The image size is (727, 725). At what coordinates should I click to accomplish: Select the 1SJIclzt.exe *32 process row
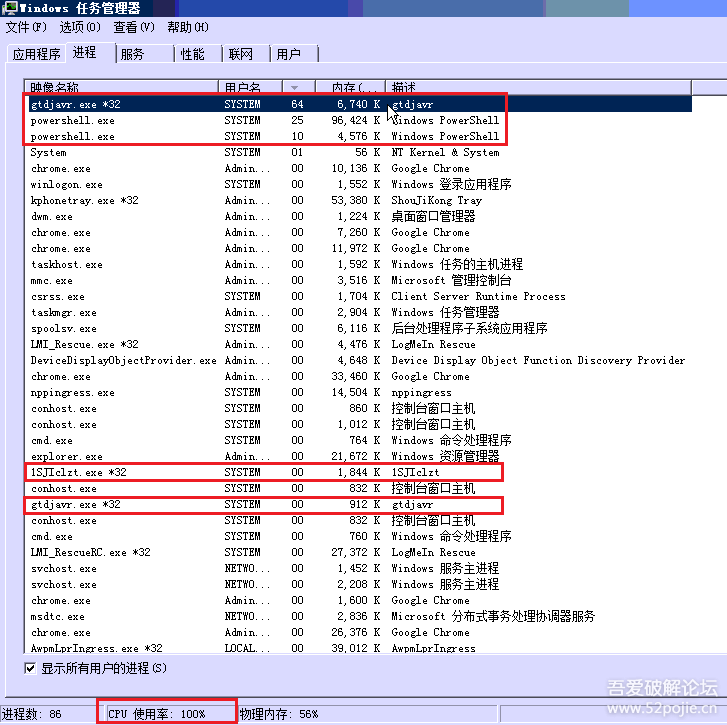coord(358,472)
